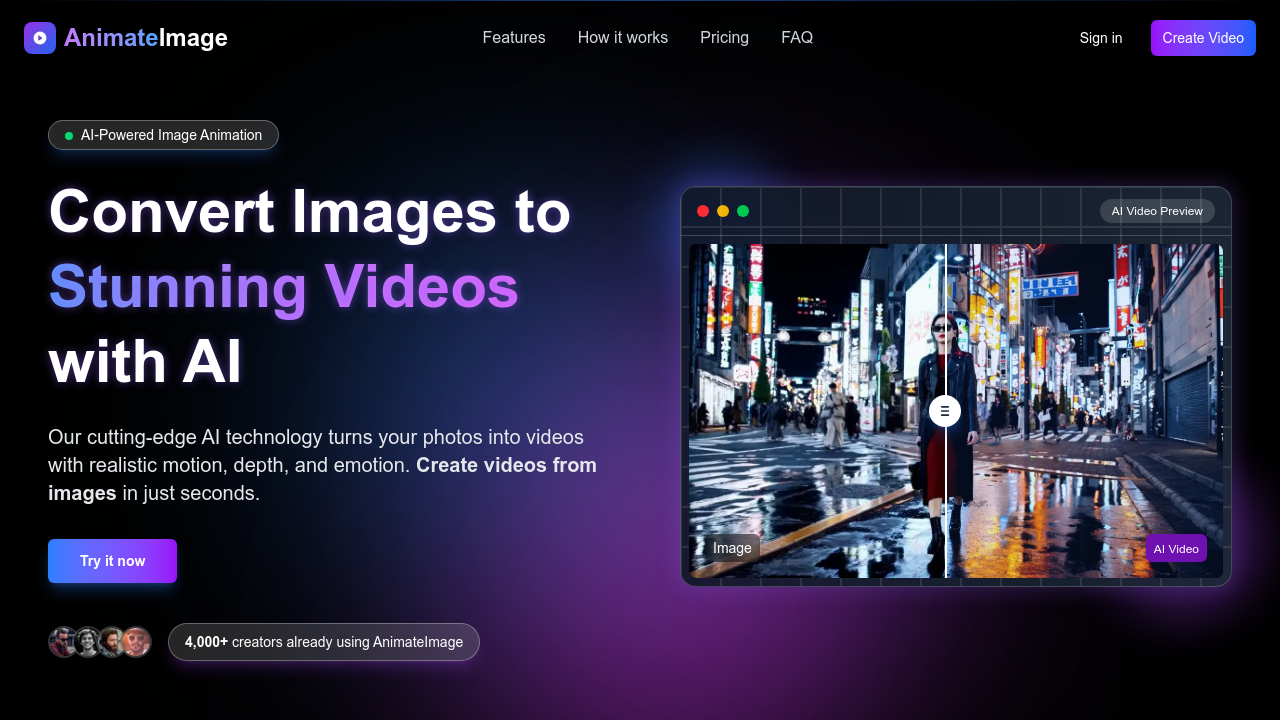
Task: Toggle to the AI Video side of the preview
Action: (x=1176, y=548)
